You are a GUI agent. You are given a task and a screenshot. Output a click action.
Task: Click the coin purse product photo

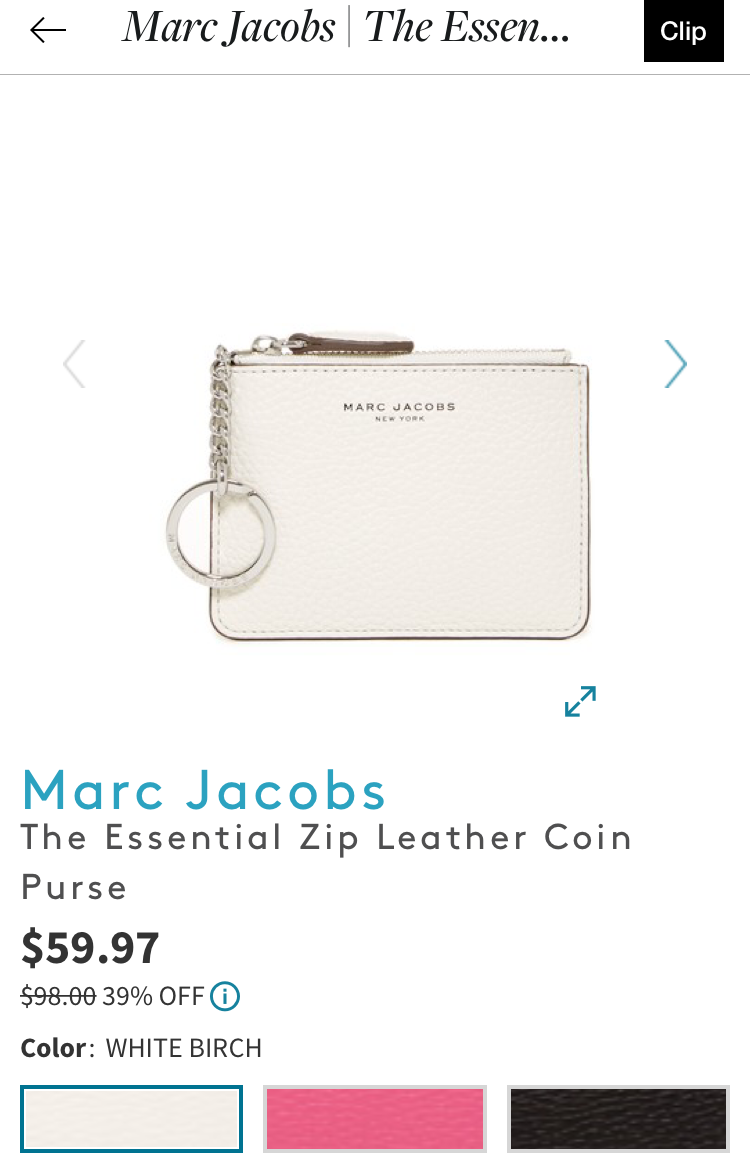click(378, 487)
